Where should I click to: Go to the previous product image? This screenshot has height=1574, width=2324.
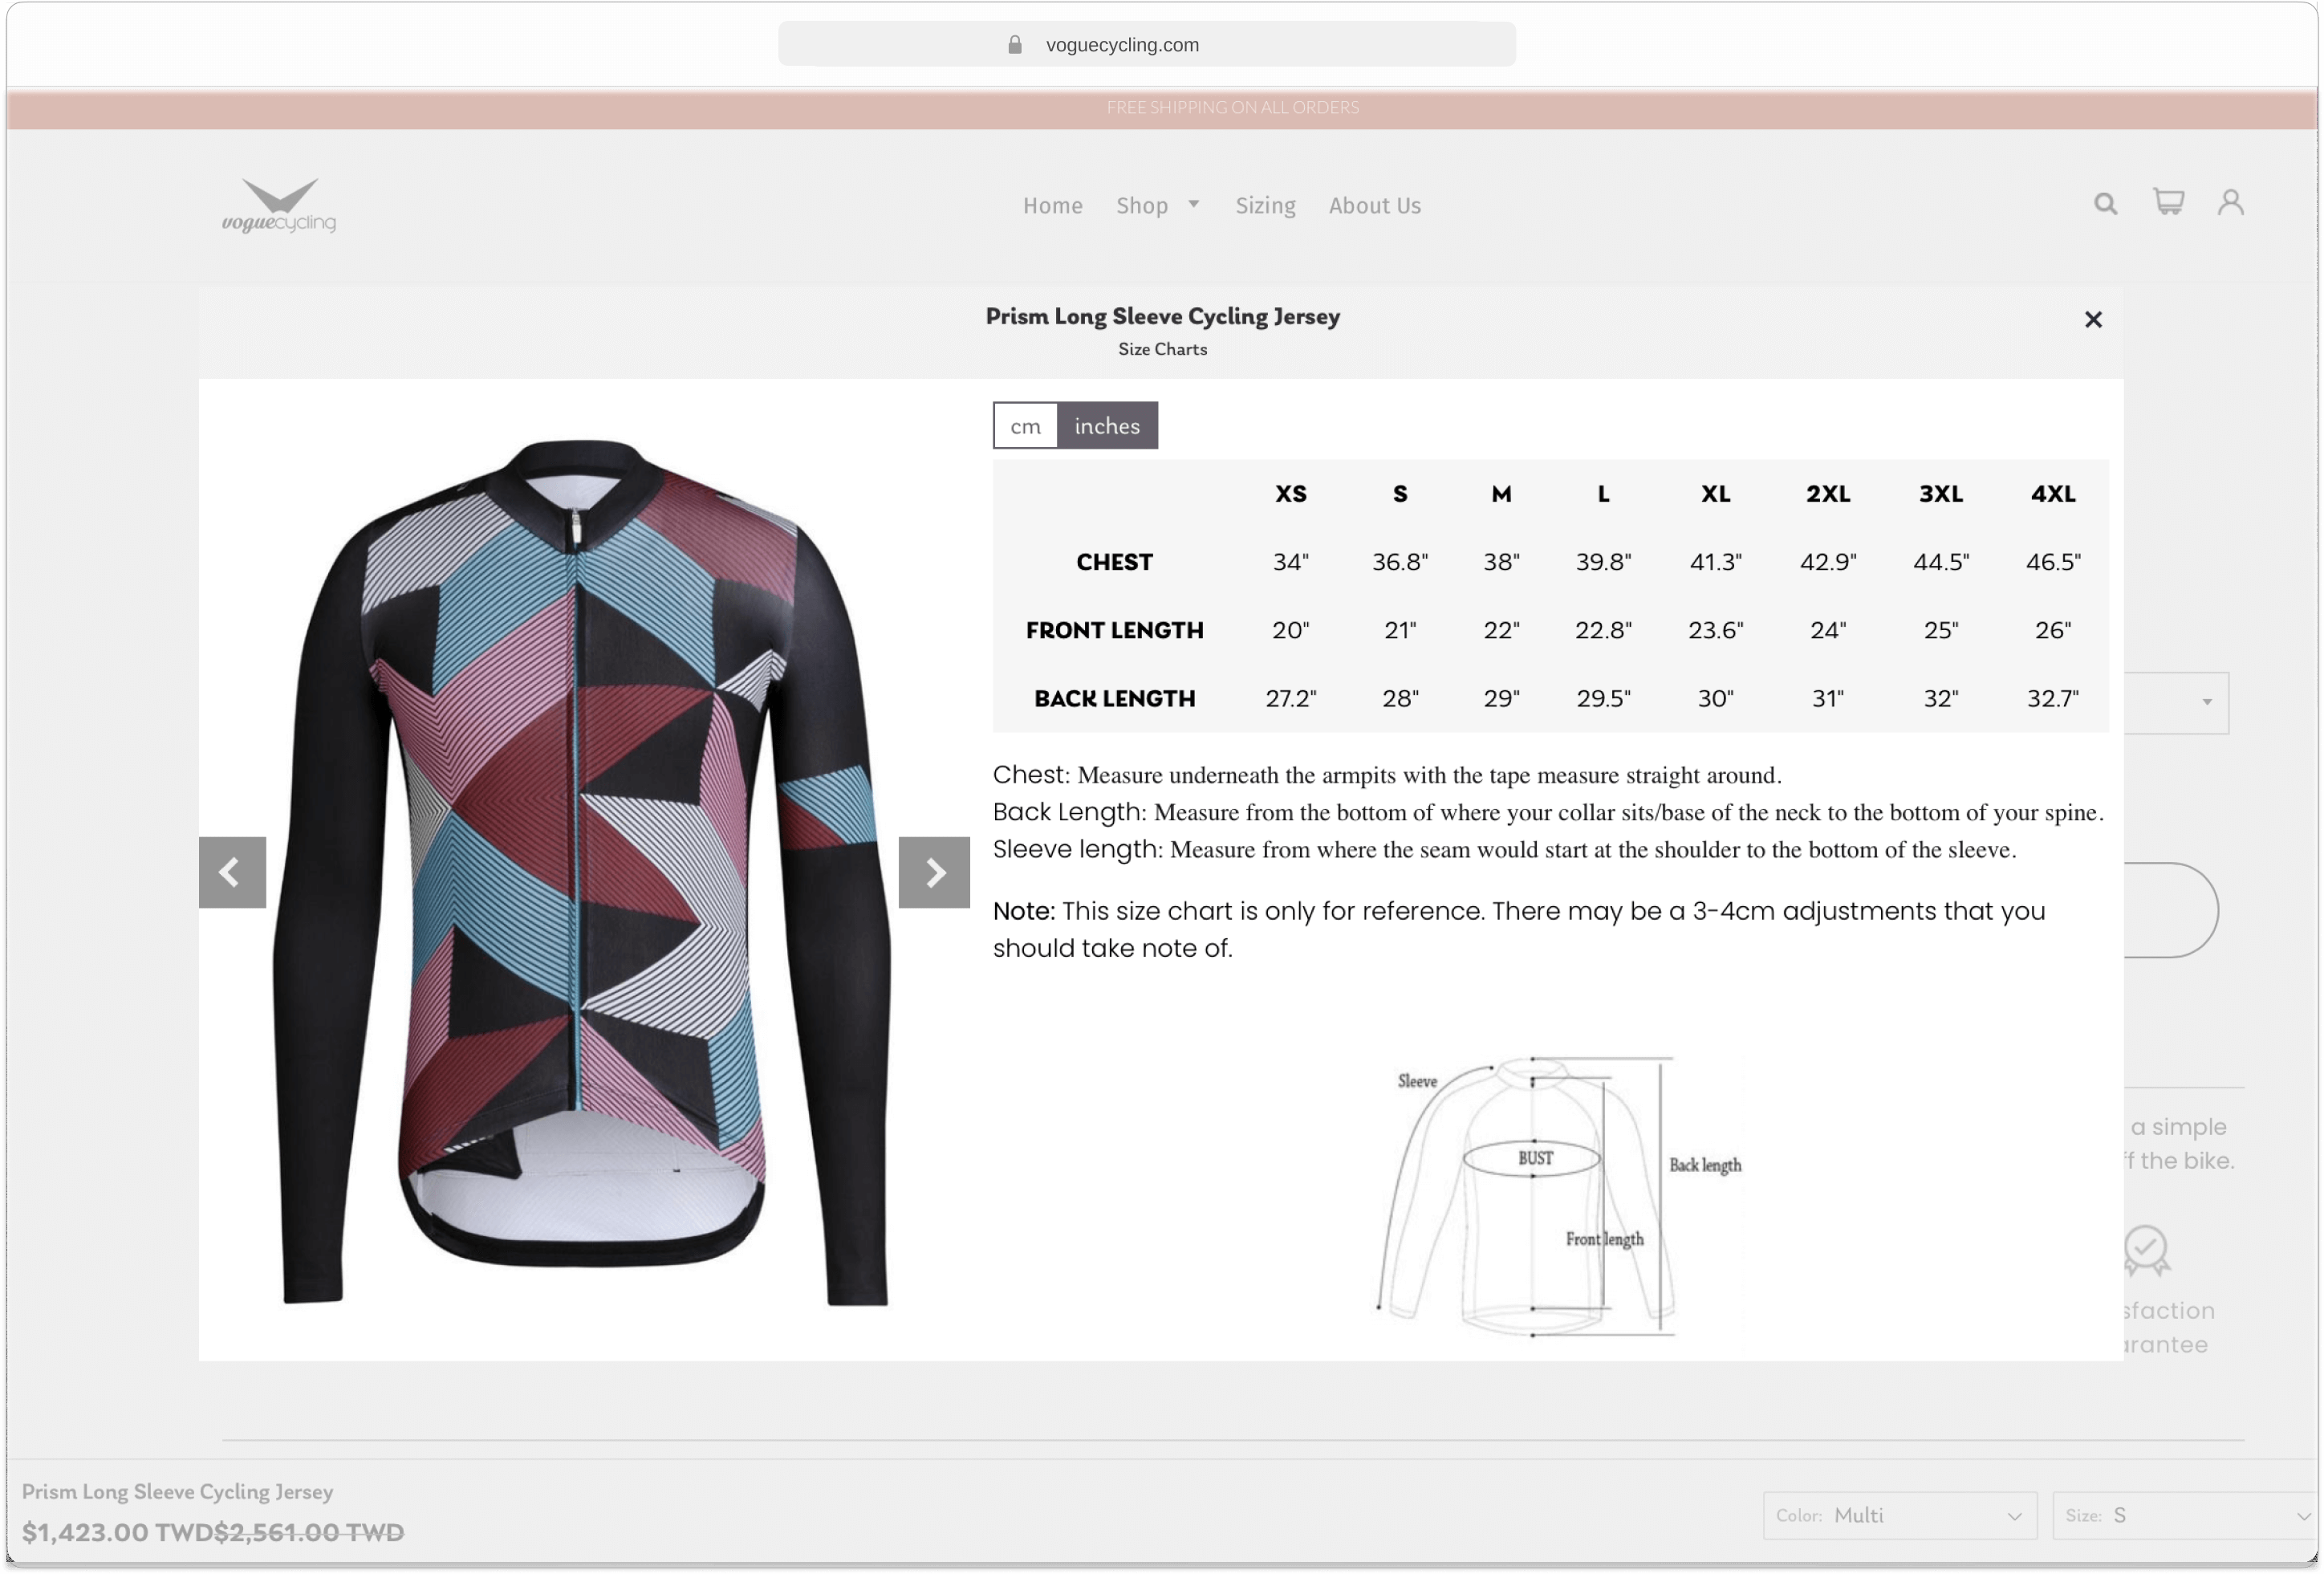[231, 871]
